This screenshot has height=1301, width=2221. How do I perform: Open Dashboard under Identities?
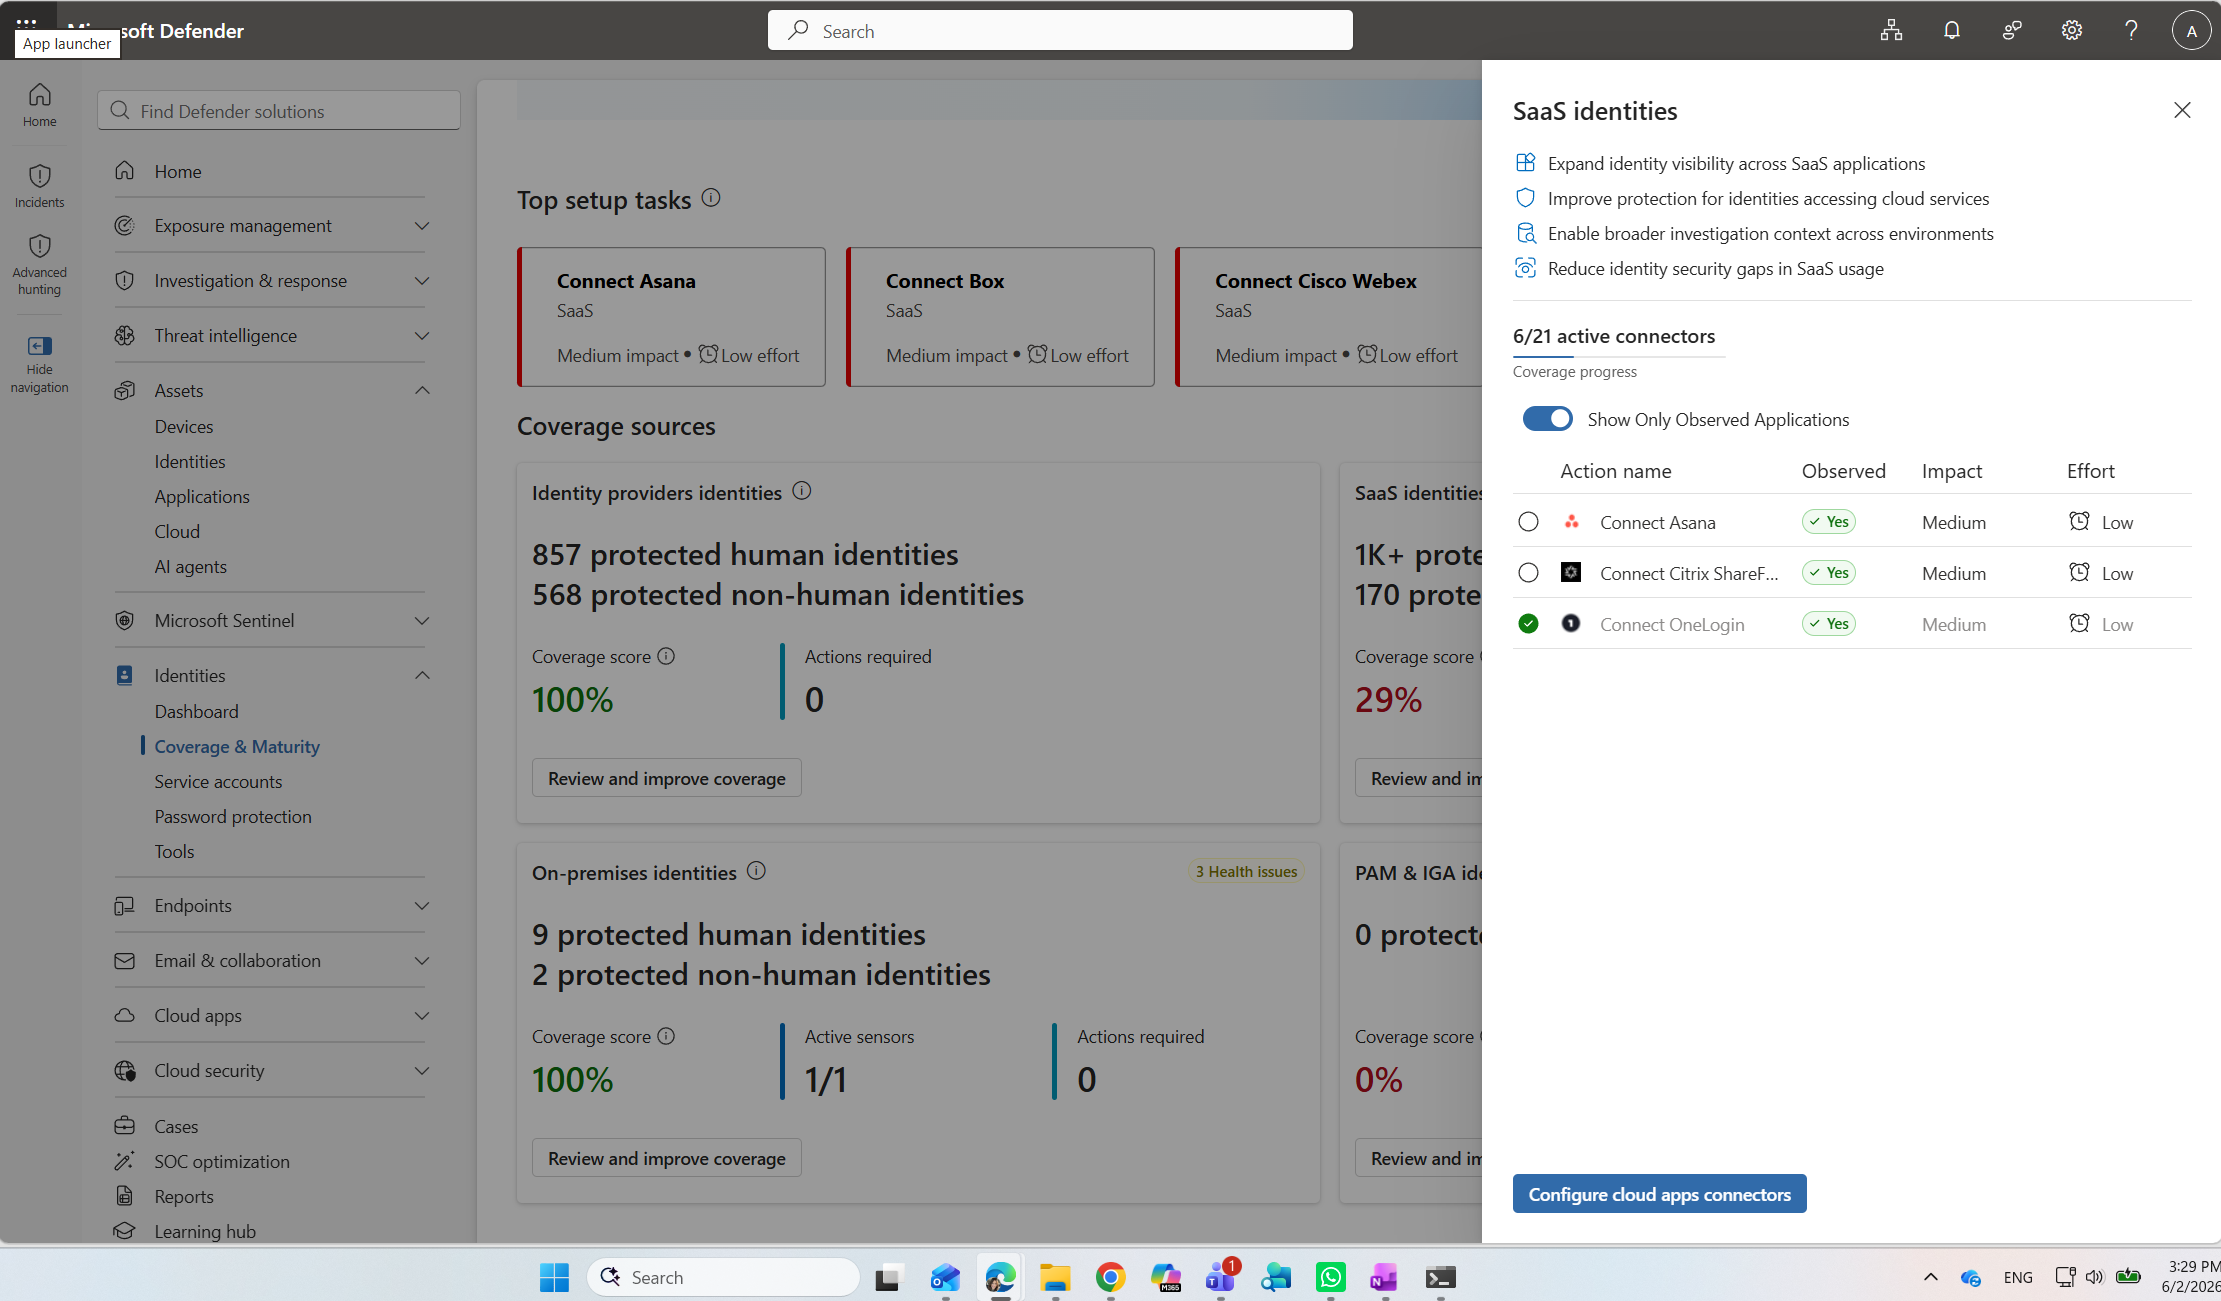click(x=196, y=712)
